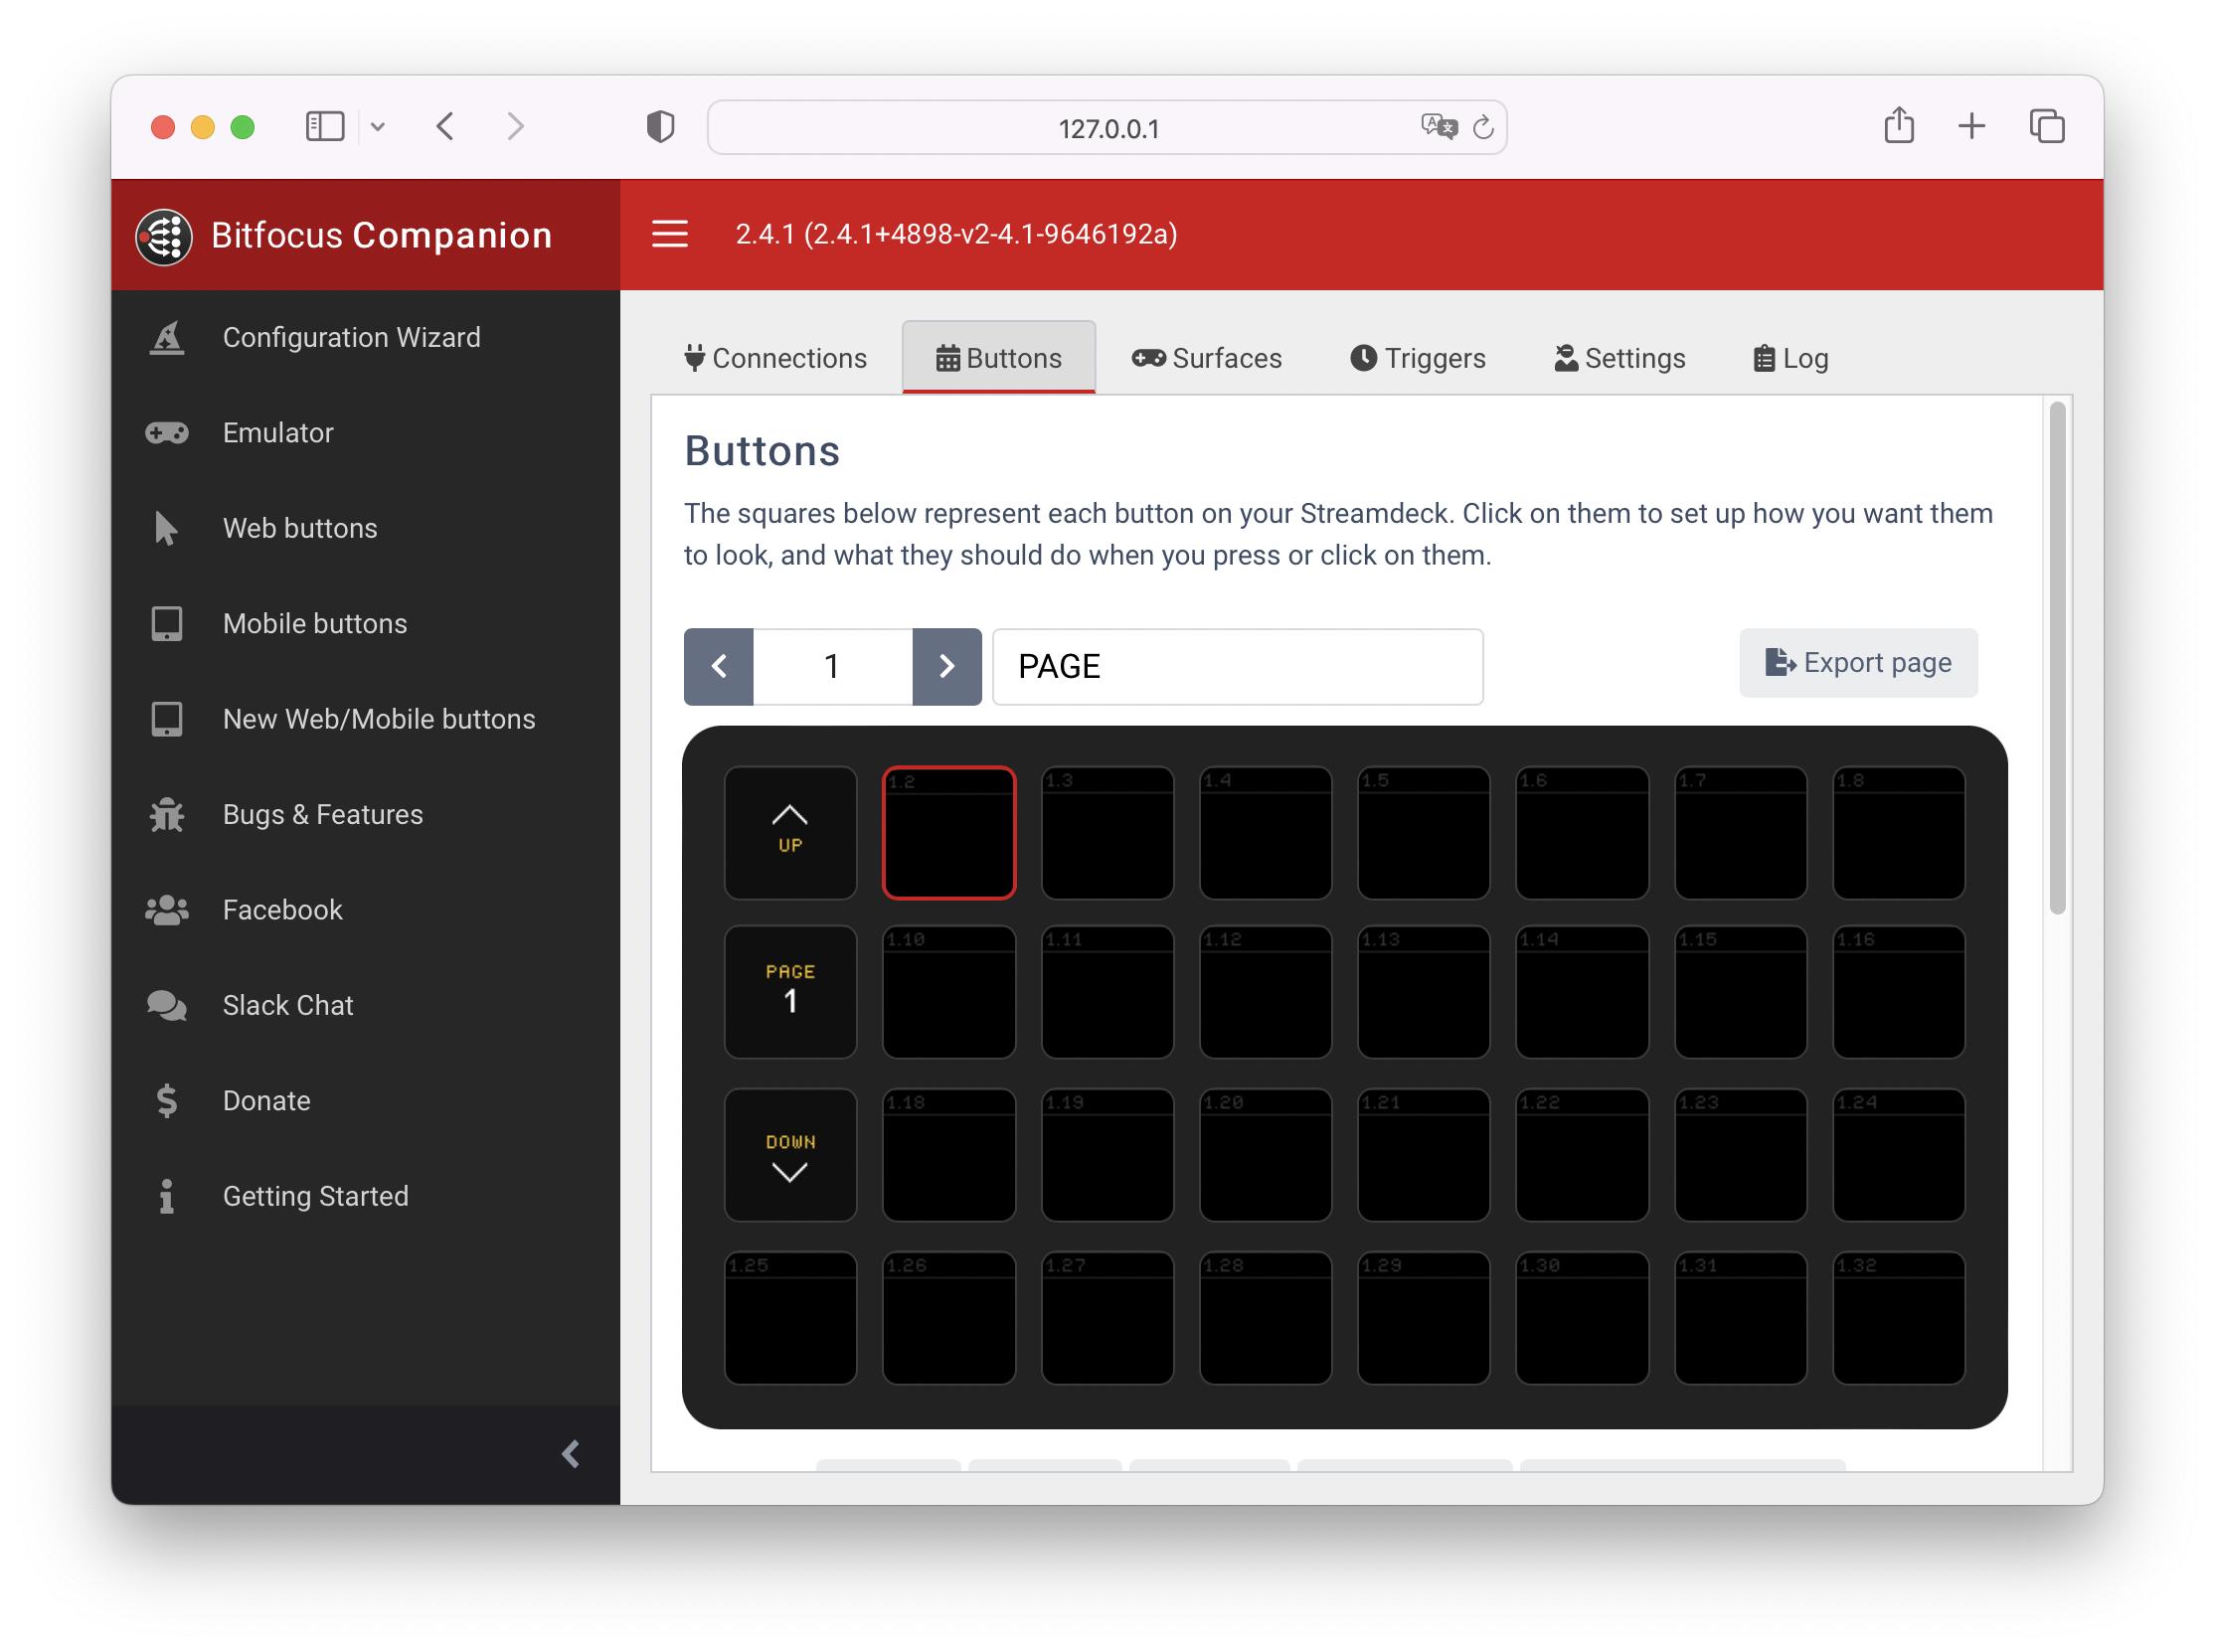This screenshot has width=2215, height=1652.
Task: Go to the previous button page
Action: click(718, 666)
